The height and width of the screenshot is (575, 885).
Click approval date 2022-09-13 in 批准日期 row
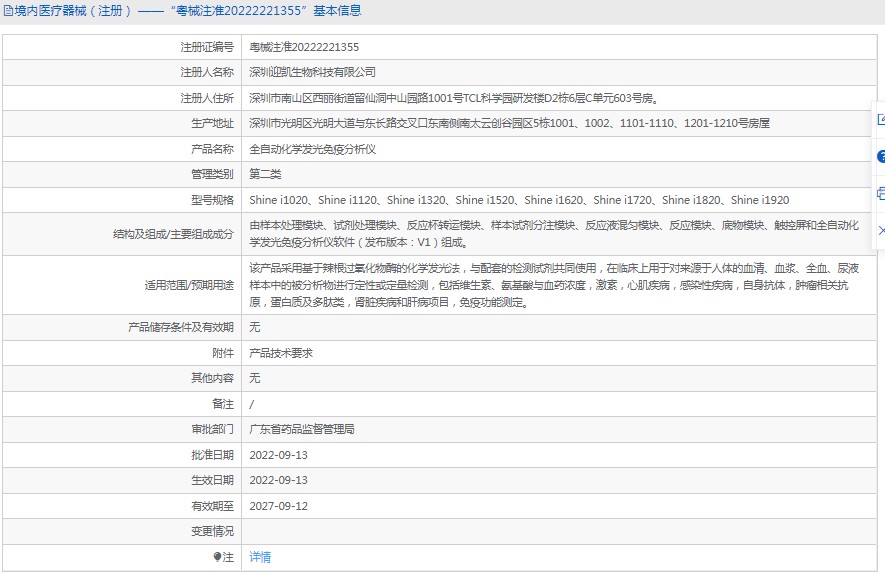(279, 455)
